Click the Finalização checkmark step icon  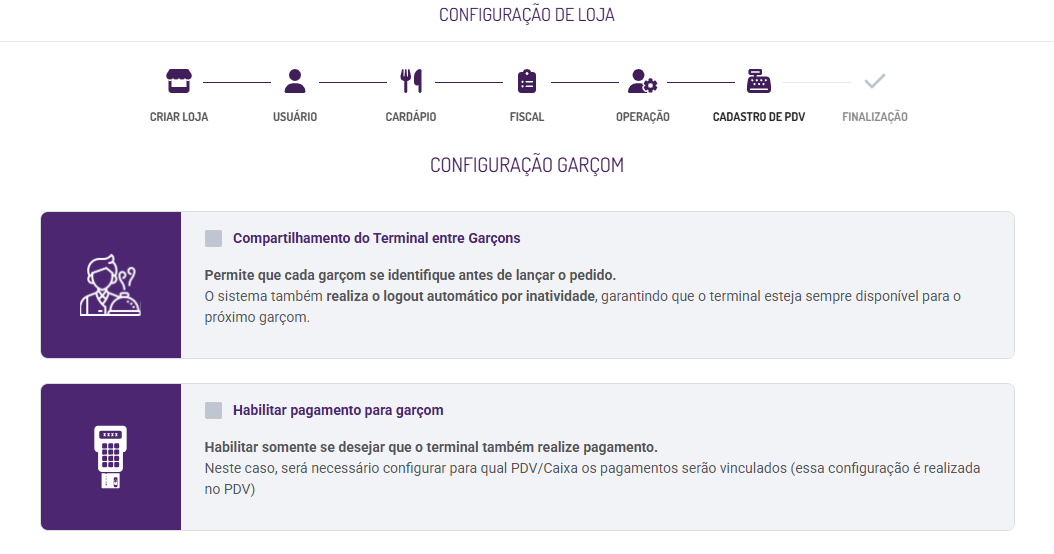click(x=875, y=81)
